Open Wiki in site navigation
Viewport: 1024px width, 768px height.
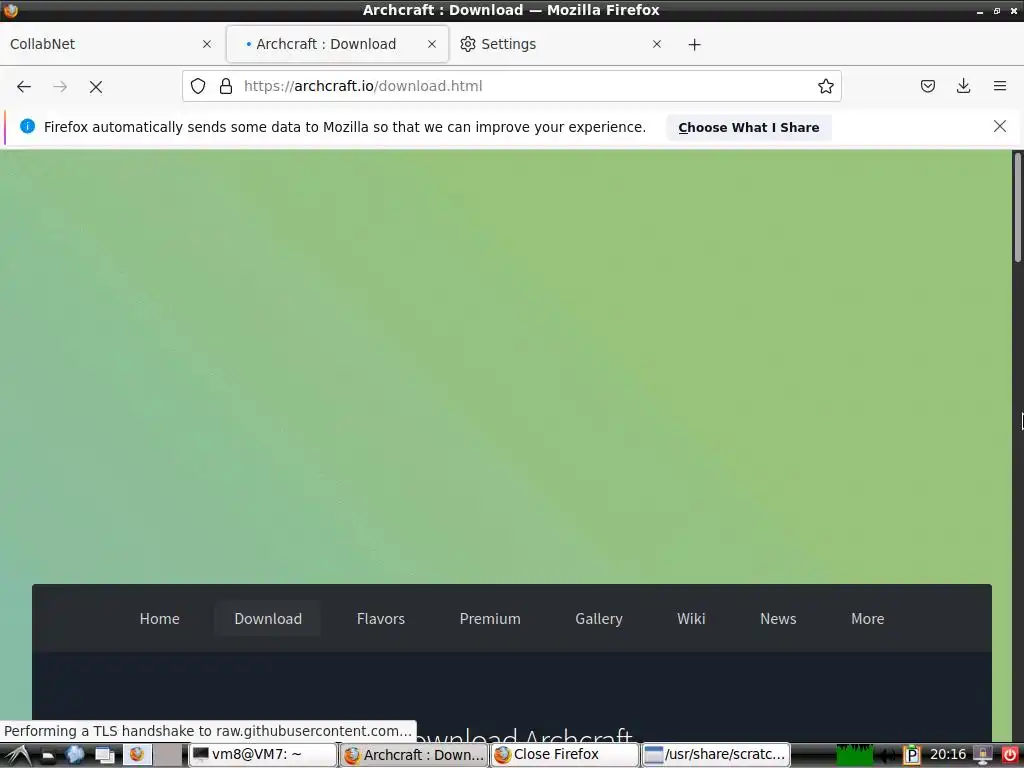tap(691, 618)
